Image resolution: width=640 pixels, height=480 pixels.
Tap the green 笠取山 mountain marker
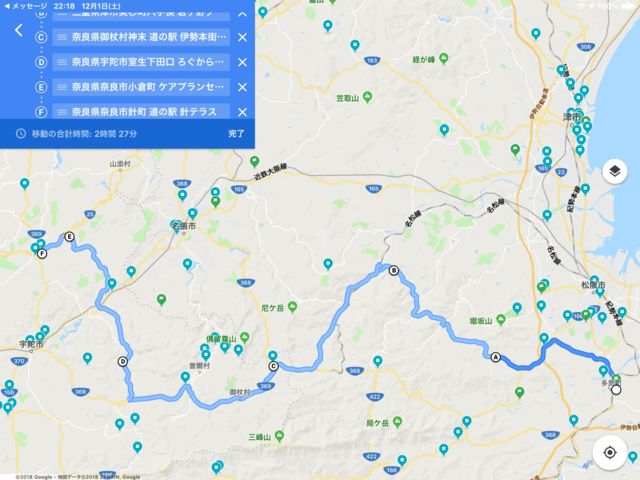[x=369, y=99]
